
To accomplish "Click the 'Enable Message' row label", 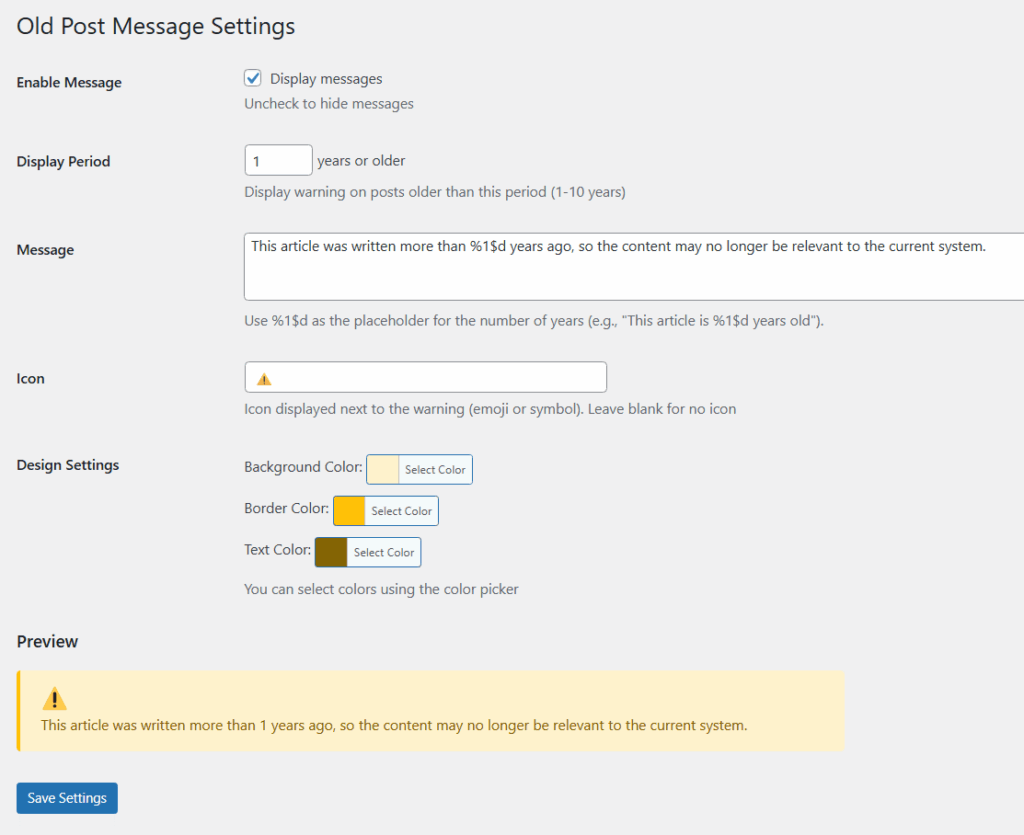I will 69,83.
